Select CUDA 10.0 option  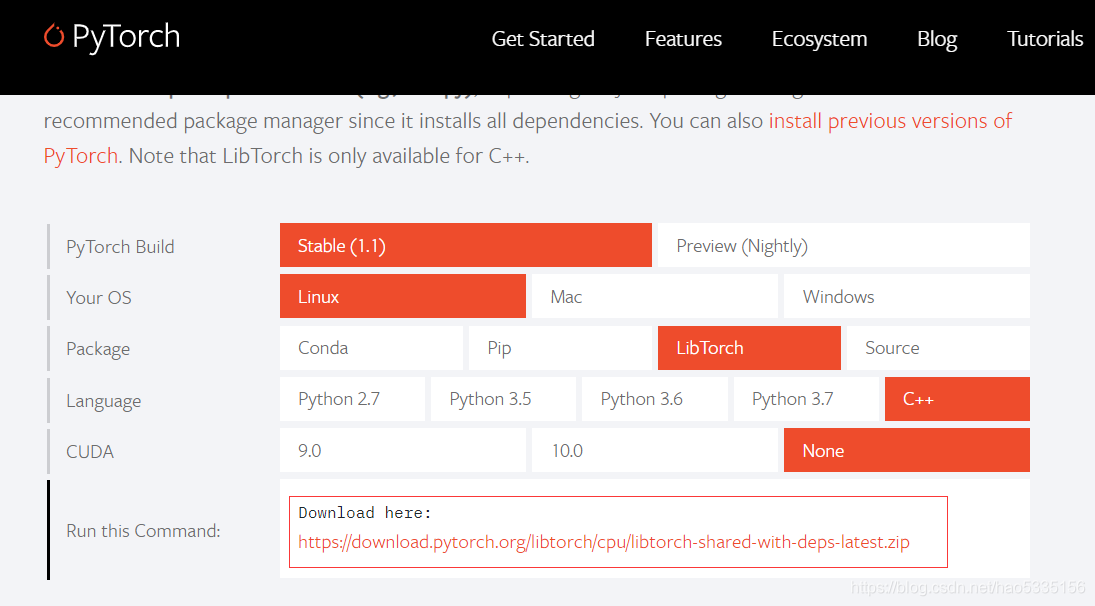(654, 450)
